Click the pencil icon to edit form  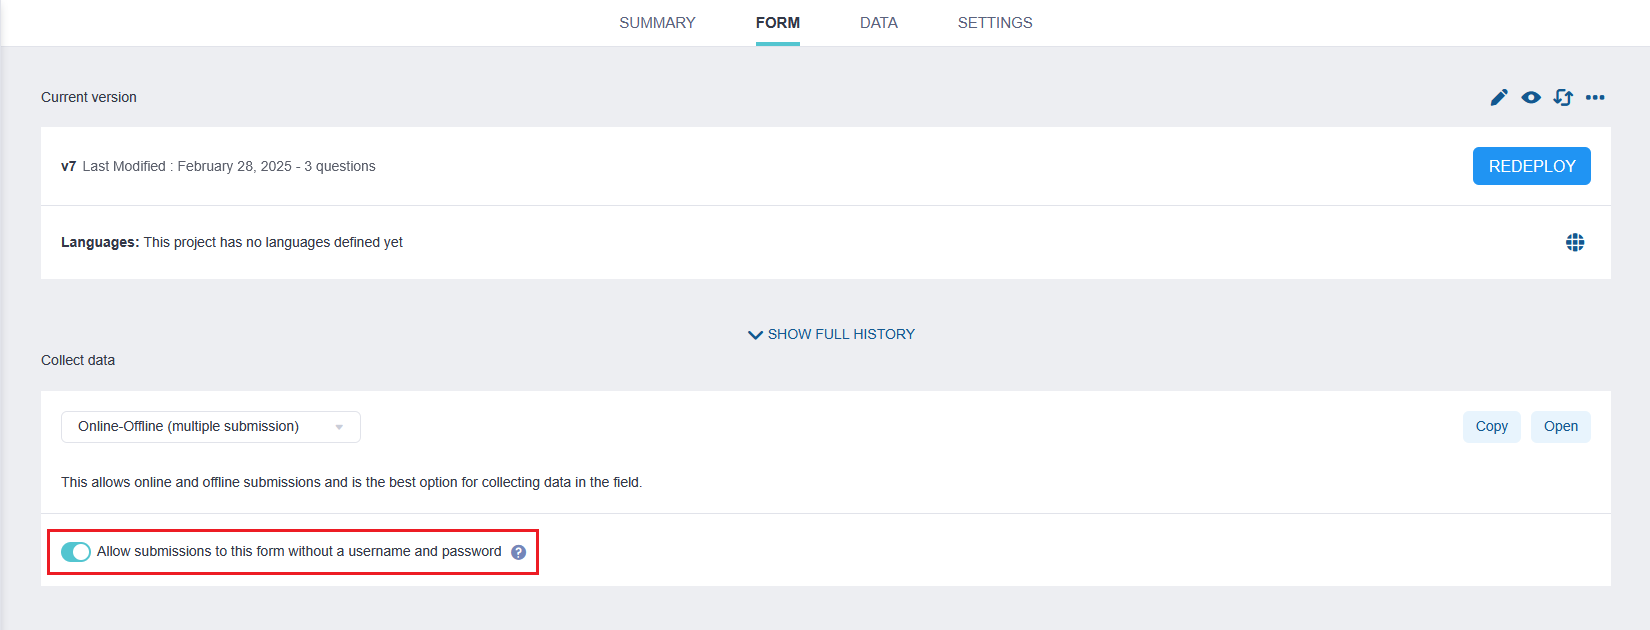click(x=1499, y=97)
